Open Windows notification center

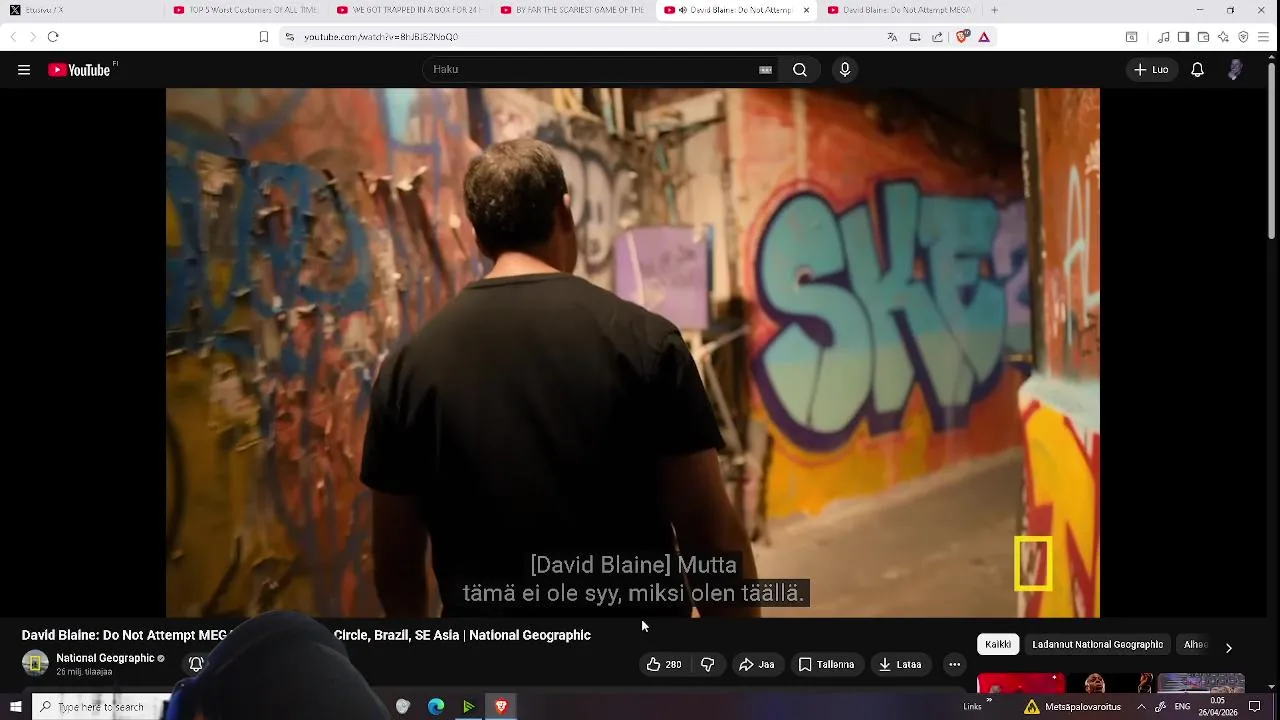(1255, 707)
